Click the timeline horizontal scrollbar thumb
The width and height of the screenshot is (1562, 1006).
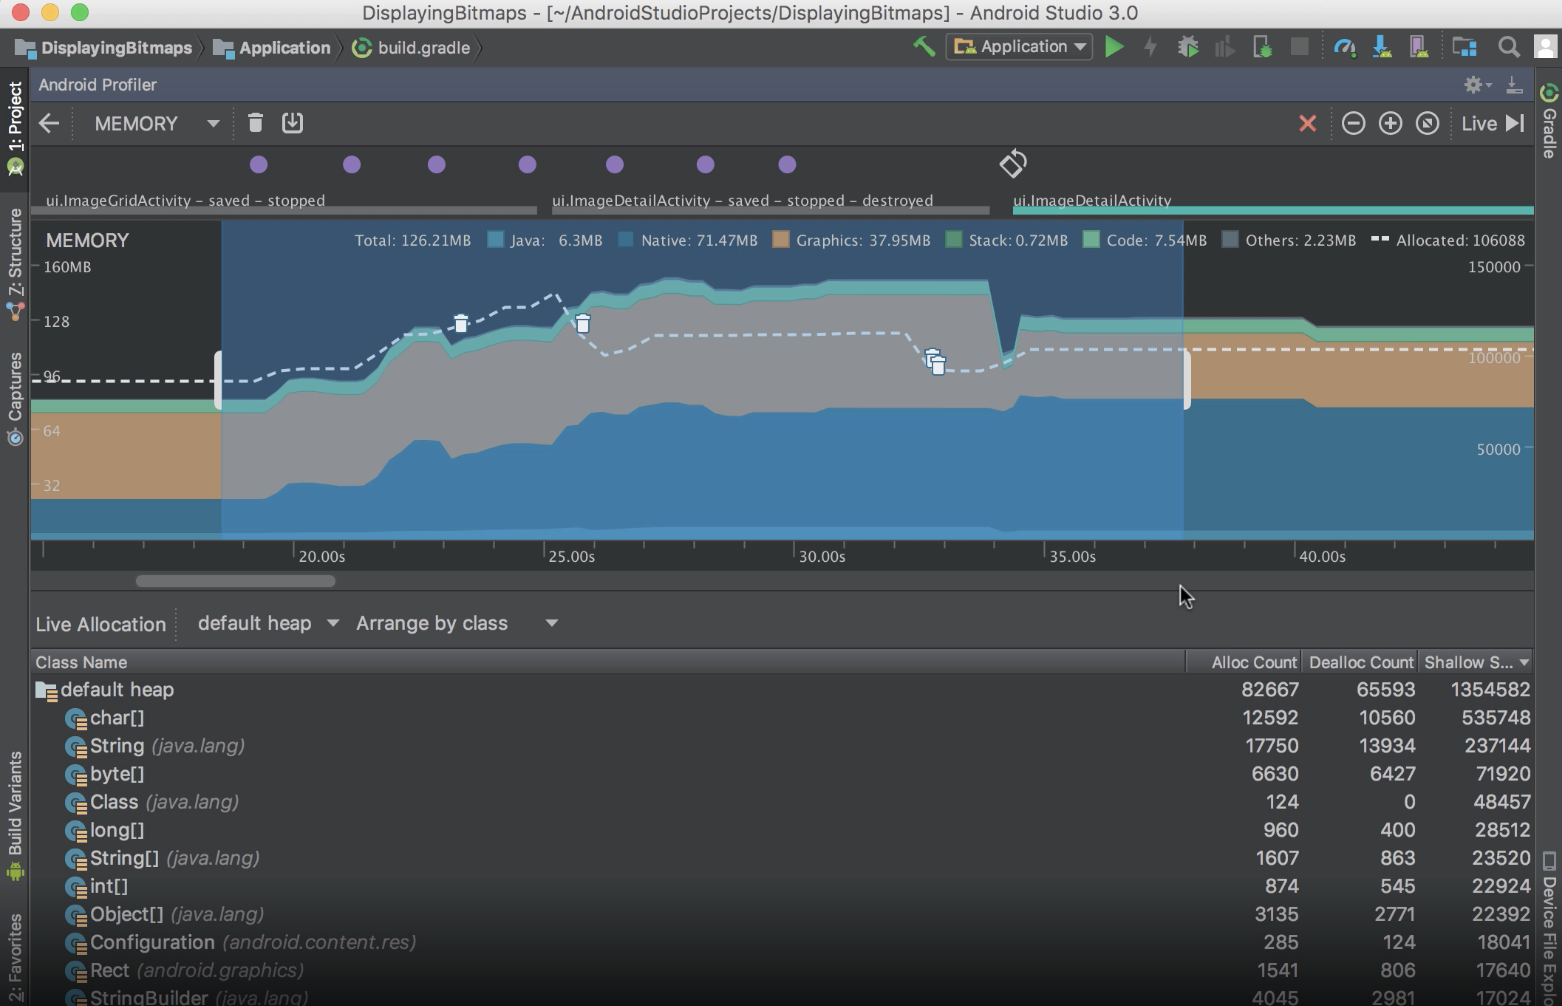click(236, 581)
